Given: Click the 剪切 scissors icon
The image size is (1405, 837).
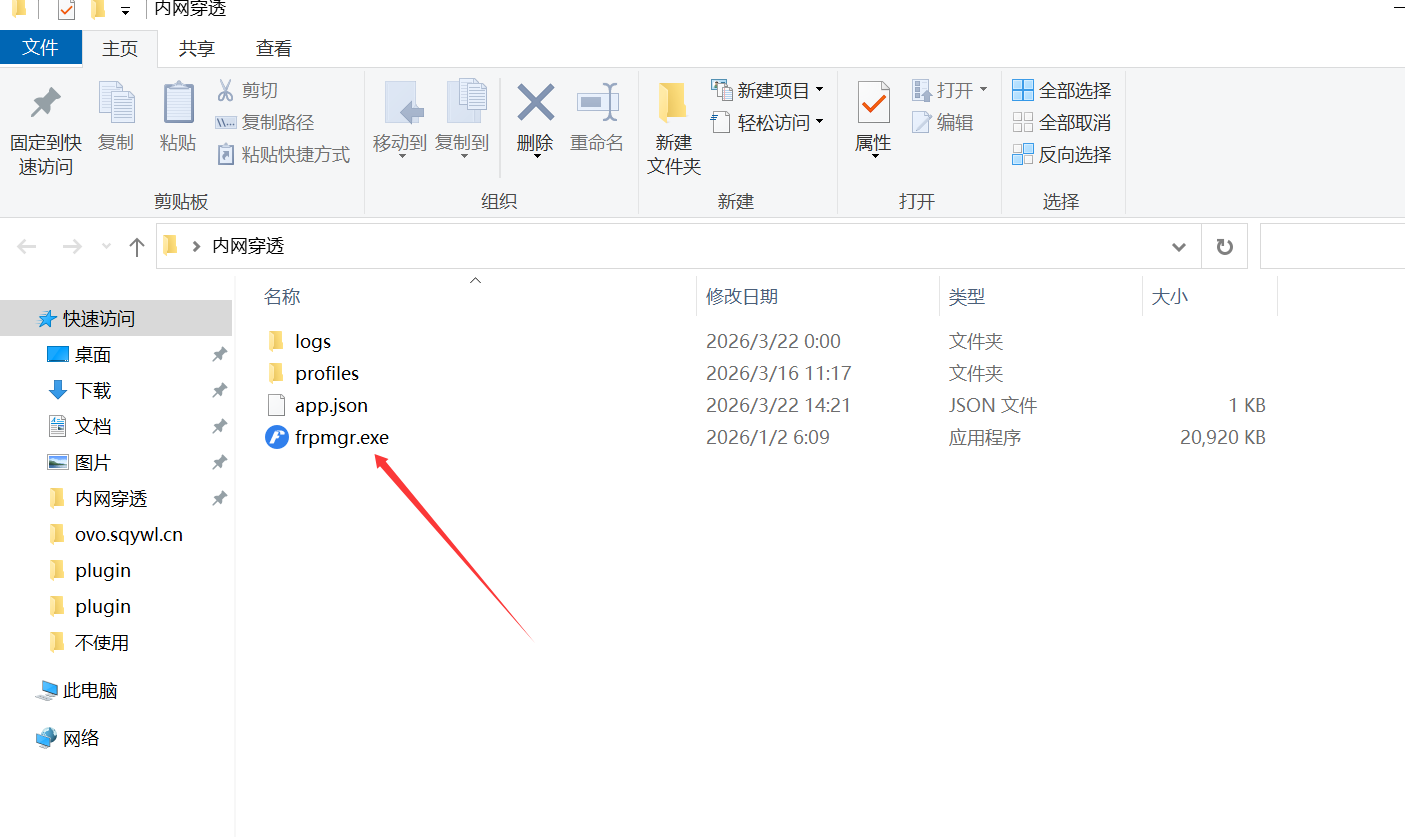Looking at the screenshot, I should pyautogui.click(x=226, y=91).
